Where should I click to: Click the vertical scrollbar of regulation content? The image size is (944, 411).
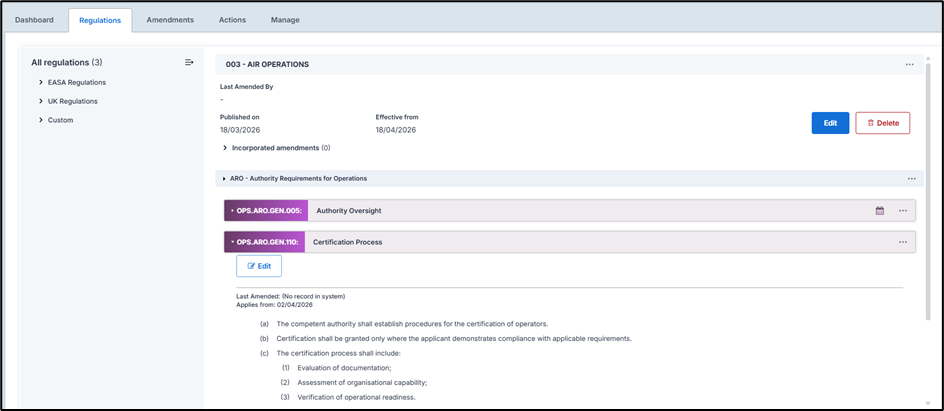pyautogui.click(x=929, y=200)
